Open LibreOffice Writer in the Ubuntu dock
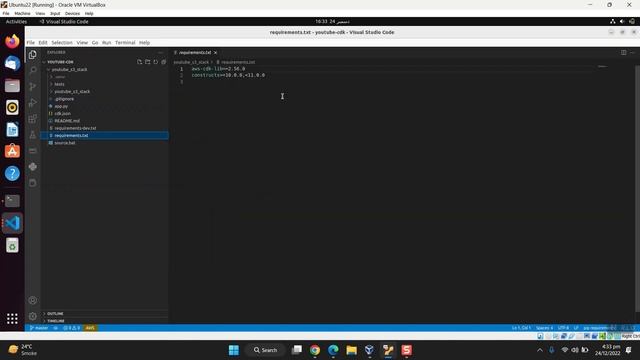 pos(12,130)
